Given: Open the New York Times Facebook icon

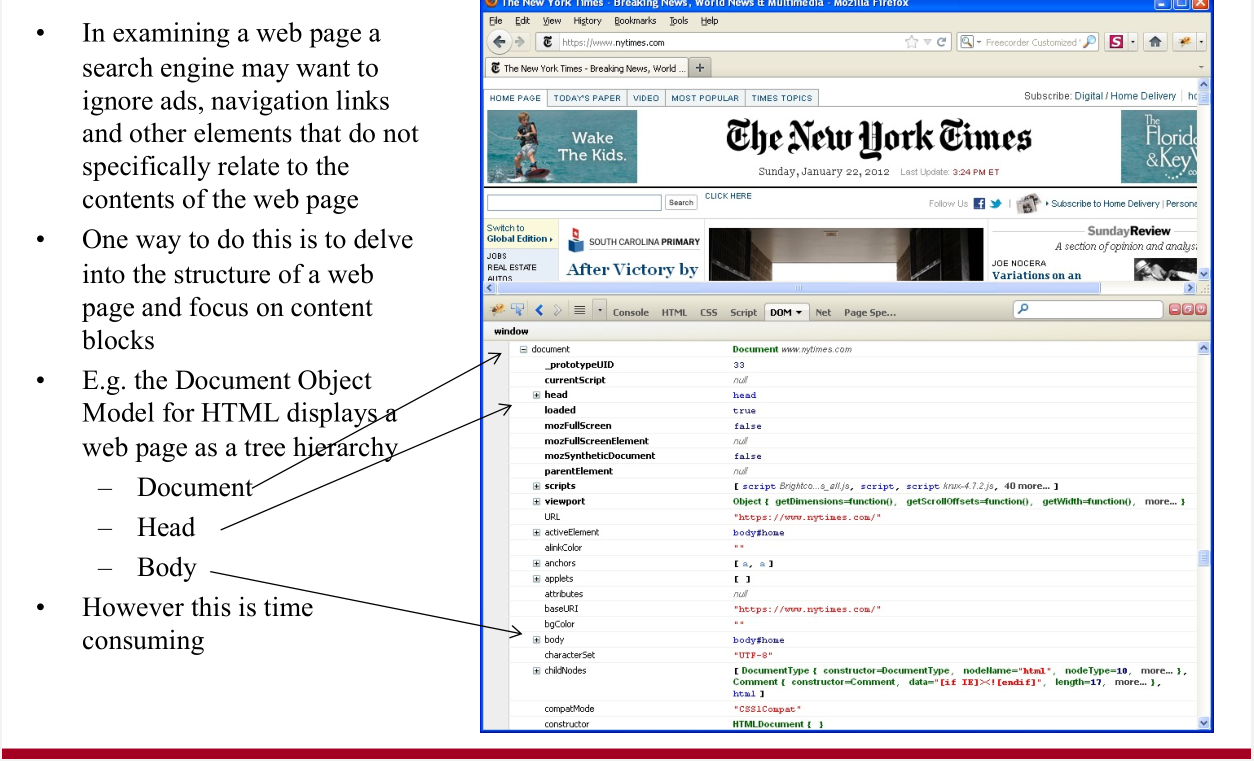Looking at the screenshot, I should pyautogui.click(x=979, y=203).
